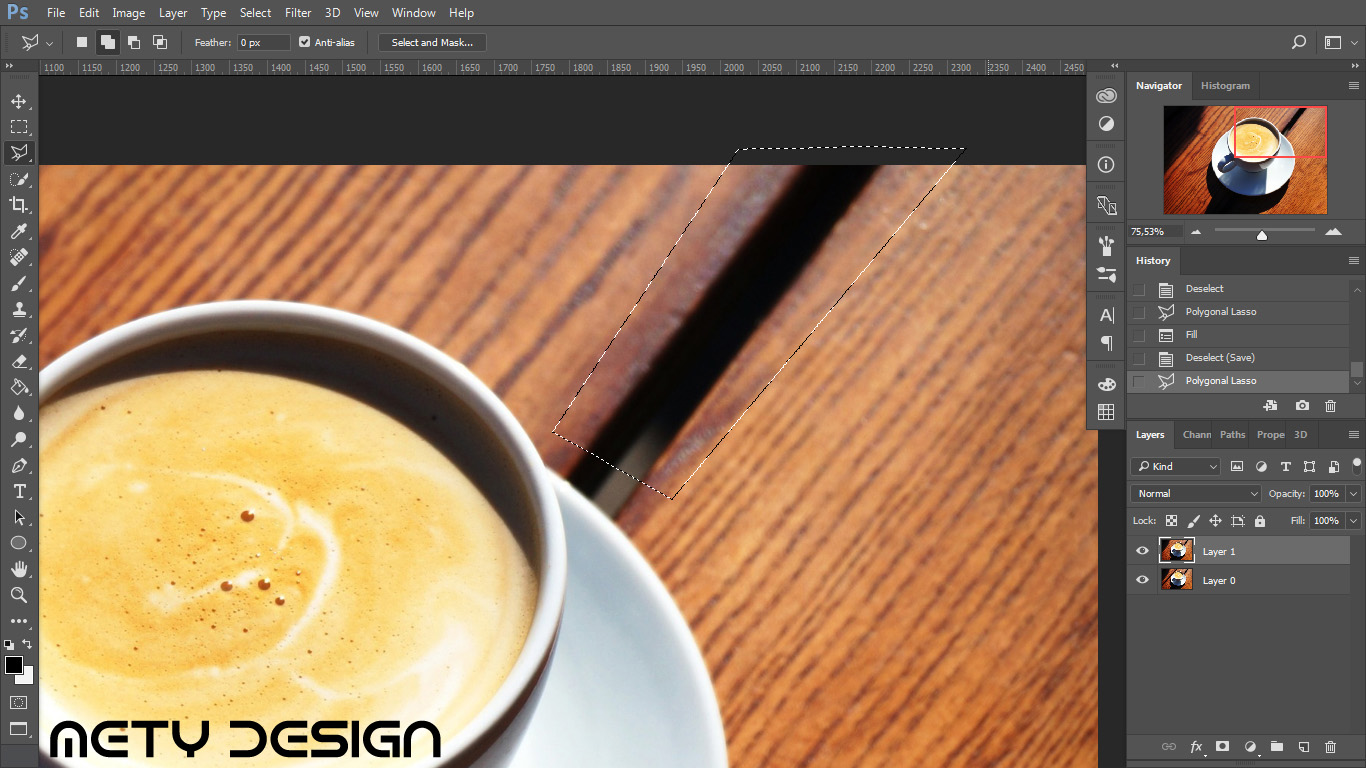Switch to the Histogram tab
The height and width of the screenshot is (768, 1366).
tap(1225, 86)
